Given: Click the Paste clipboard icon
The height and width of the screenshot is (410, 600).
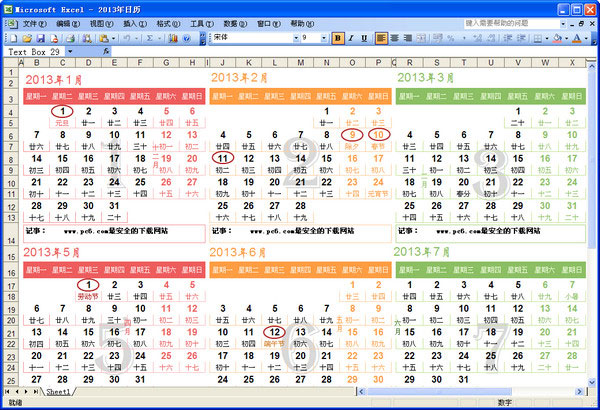Looking at the screenshot, I should 104,38.
